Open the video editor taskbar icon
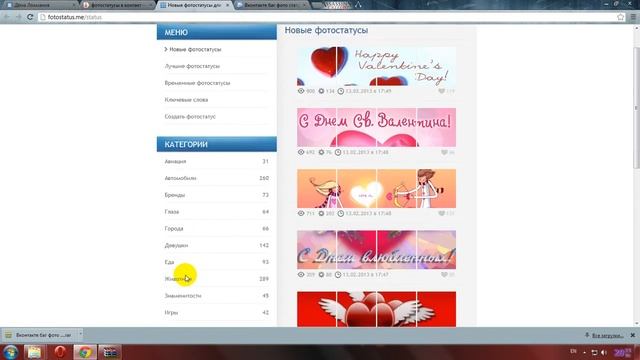 pos(110,352)
